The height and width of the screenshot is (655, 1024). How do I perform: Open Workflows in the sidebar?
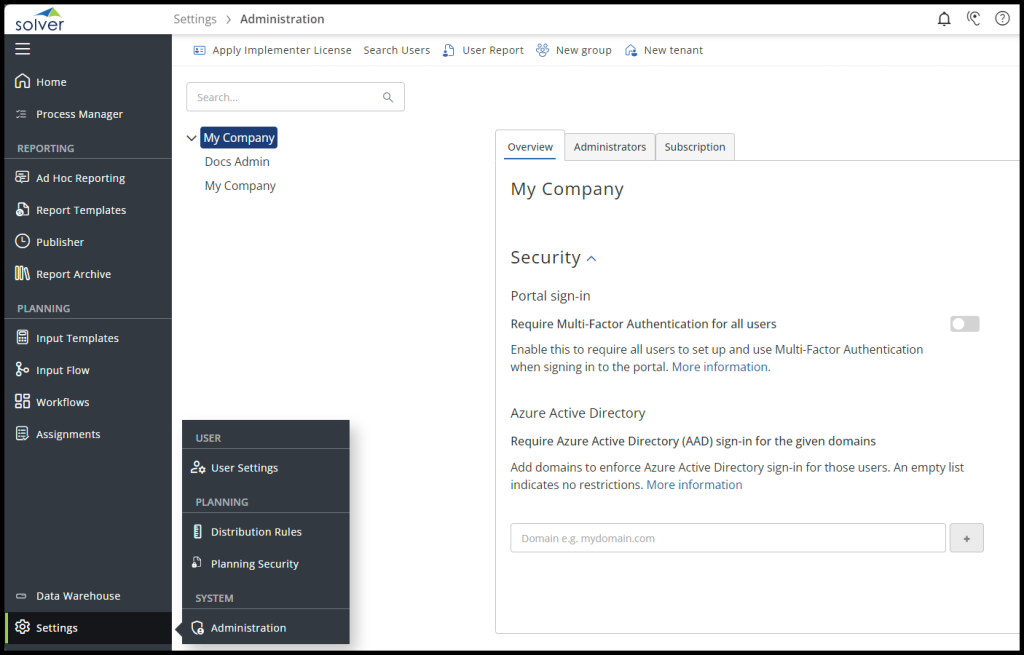(62, 402)
